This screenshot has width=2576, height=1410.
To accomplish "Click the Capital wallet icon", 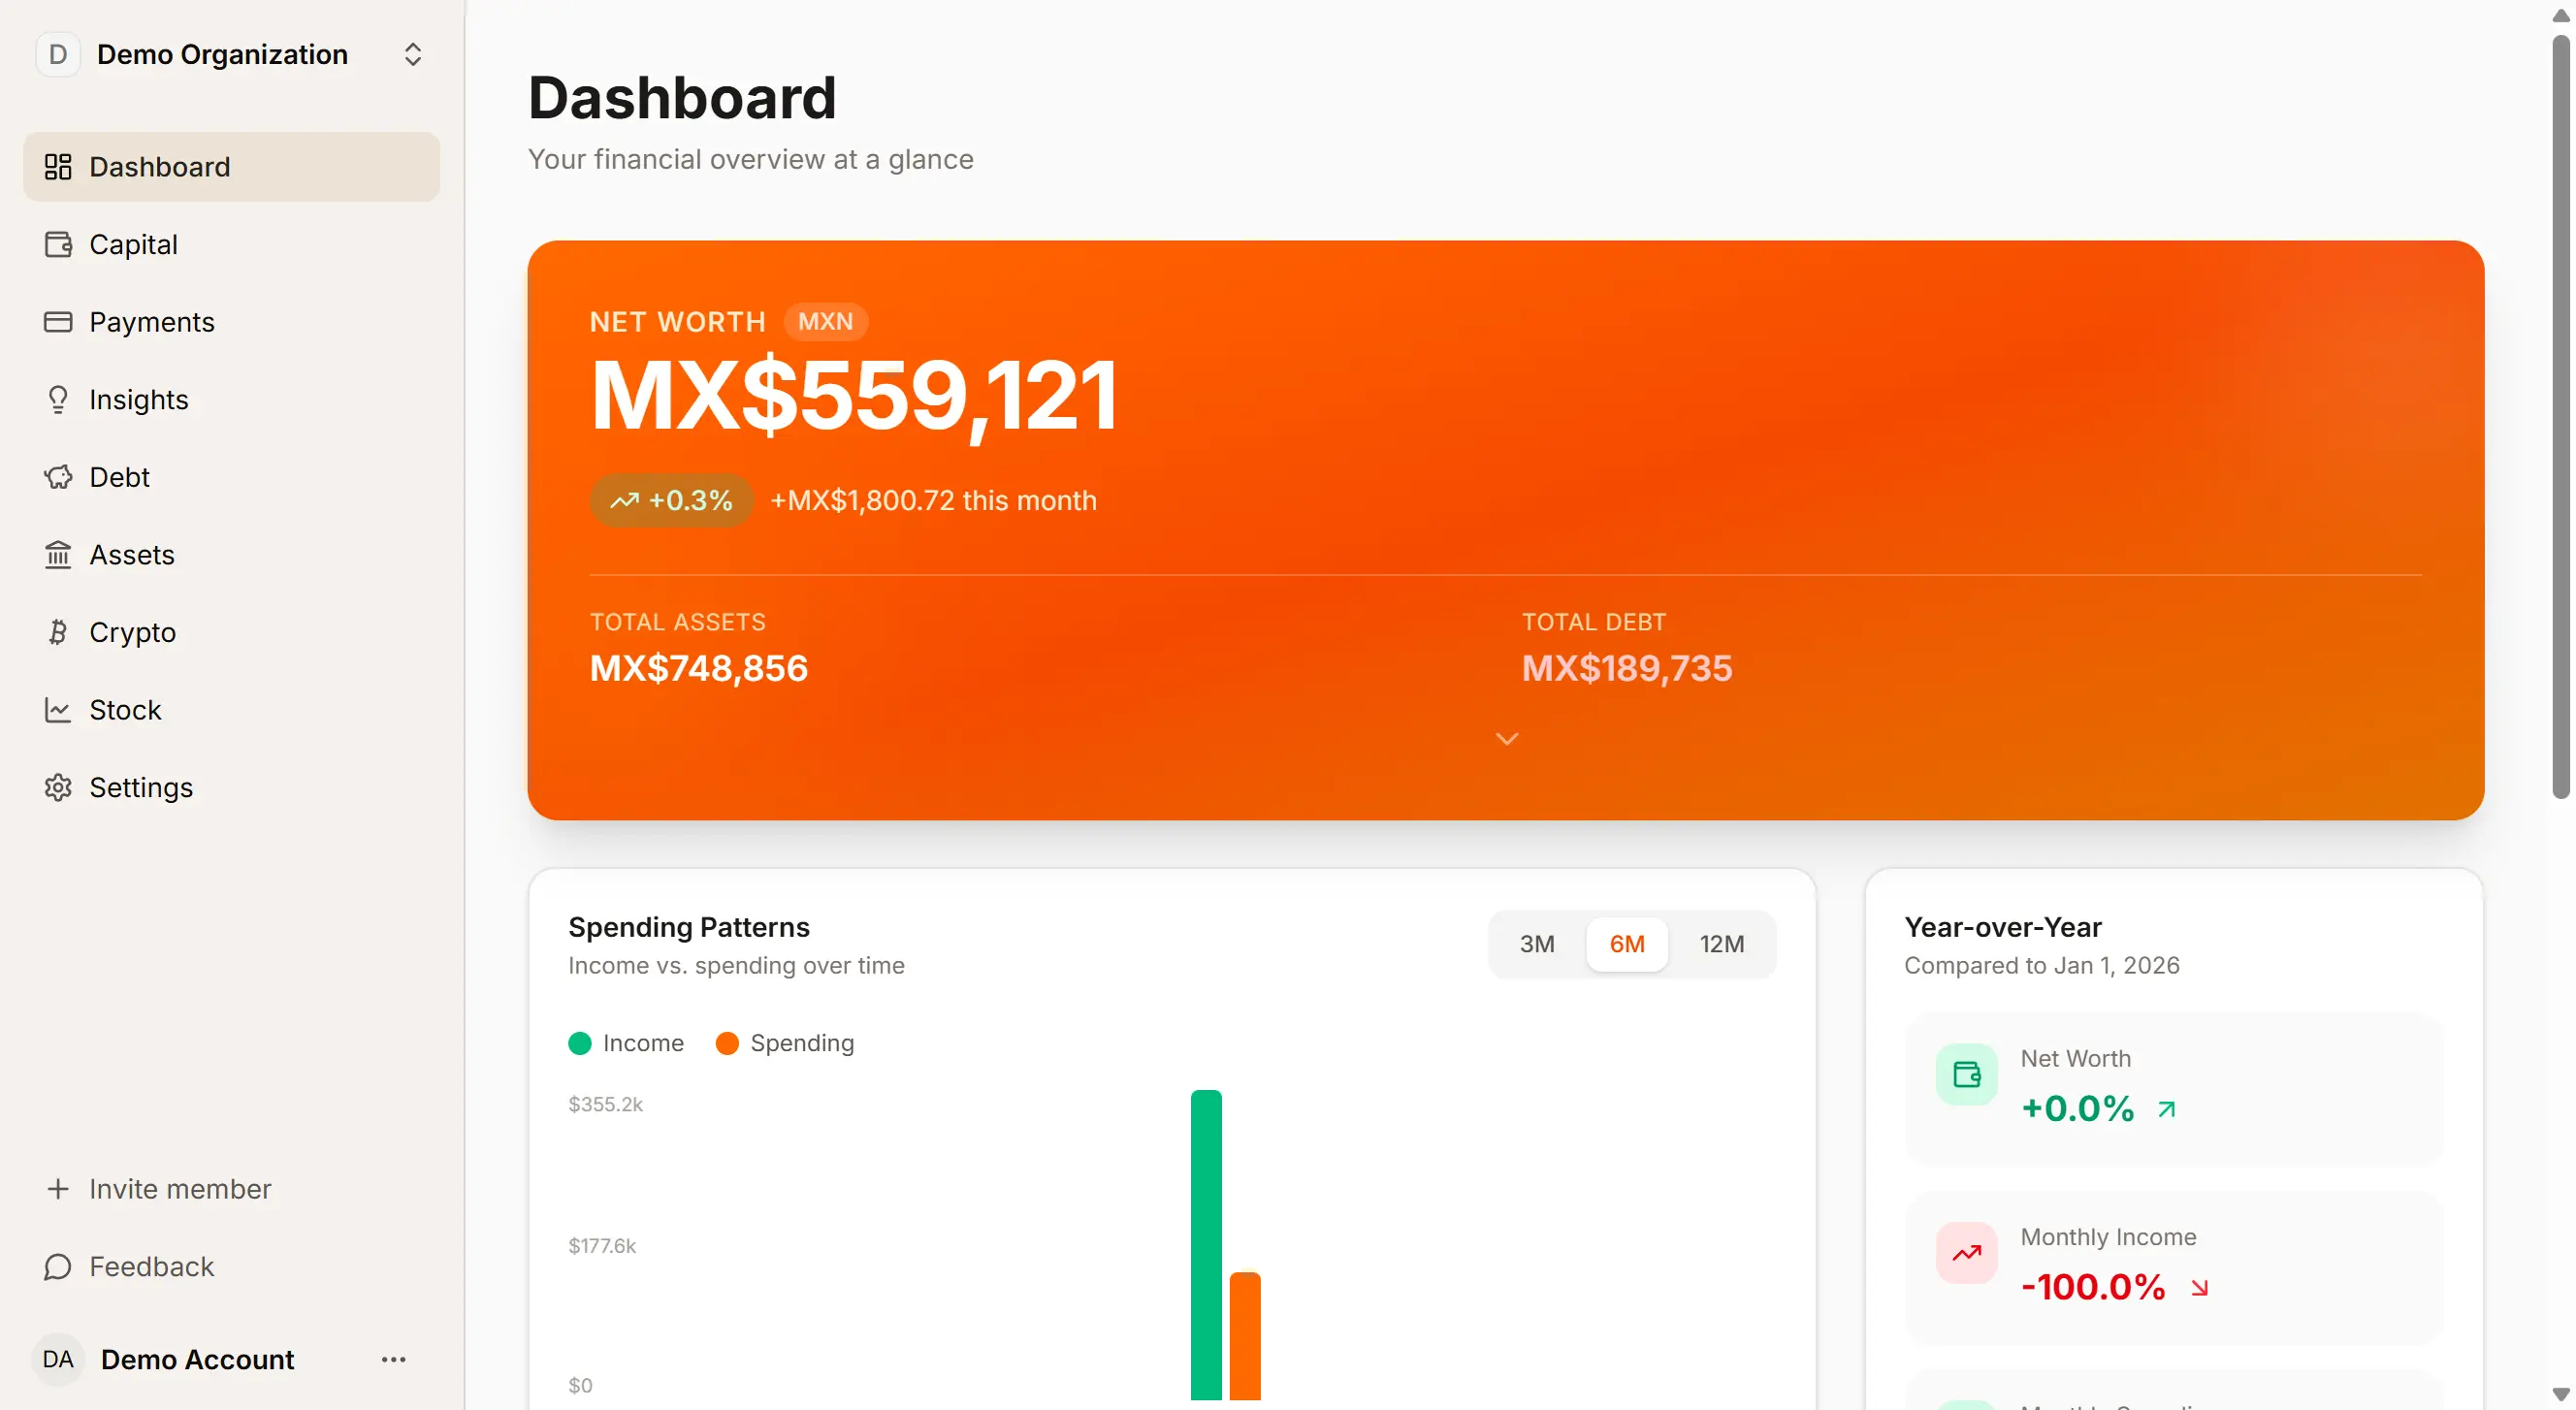I will click(58, 244).
